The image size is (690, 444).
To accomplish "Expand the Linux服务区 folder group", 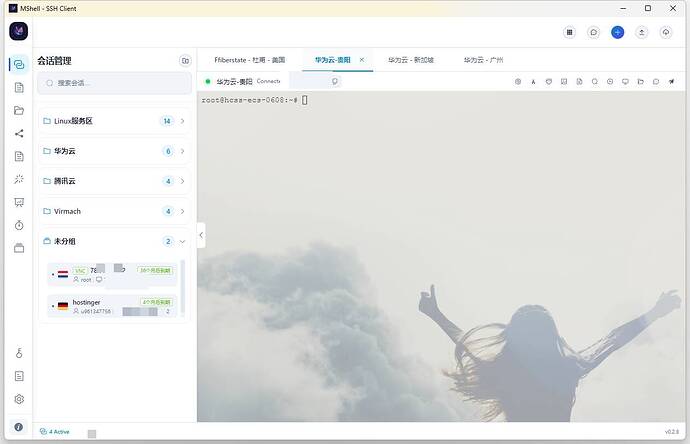I will [114, 121].
